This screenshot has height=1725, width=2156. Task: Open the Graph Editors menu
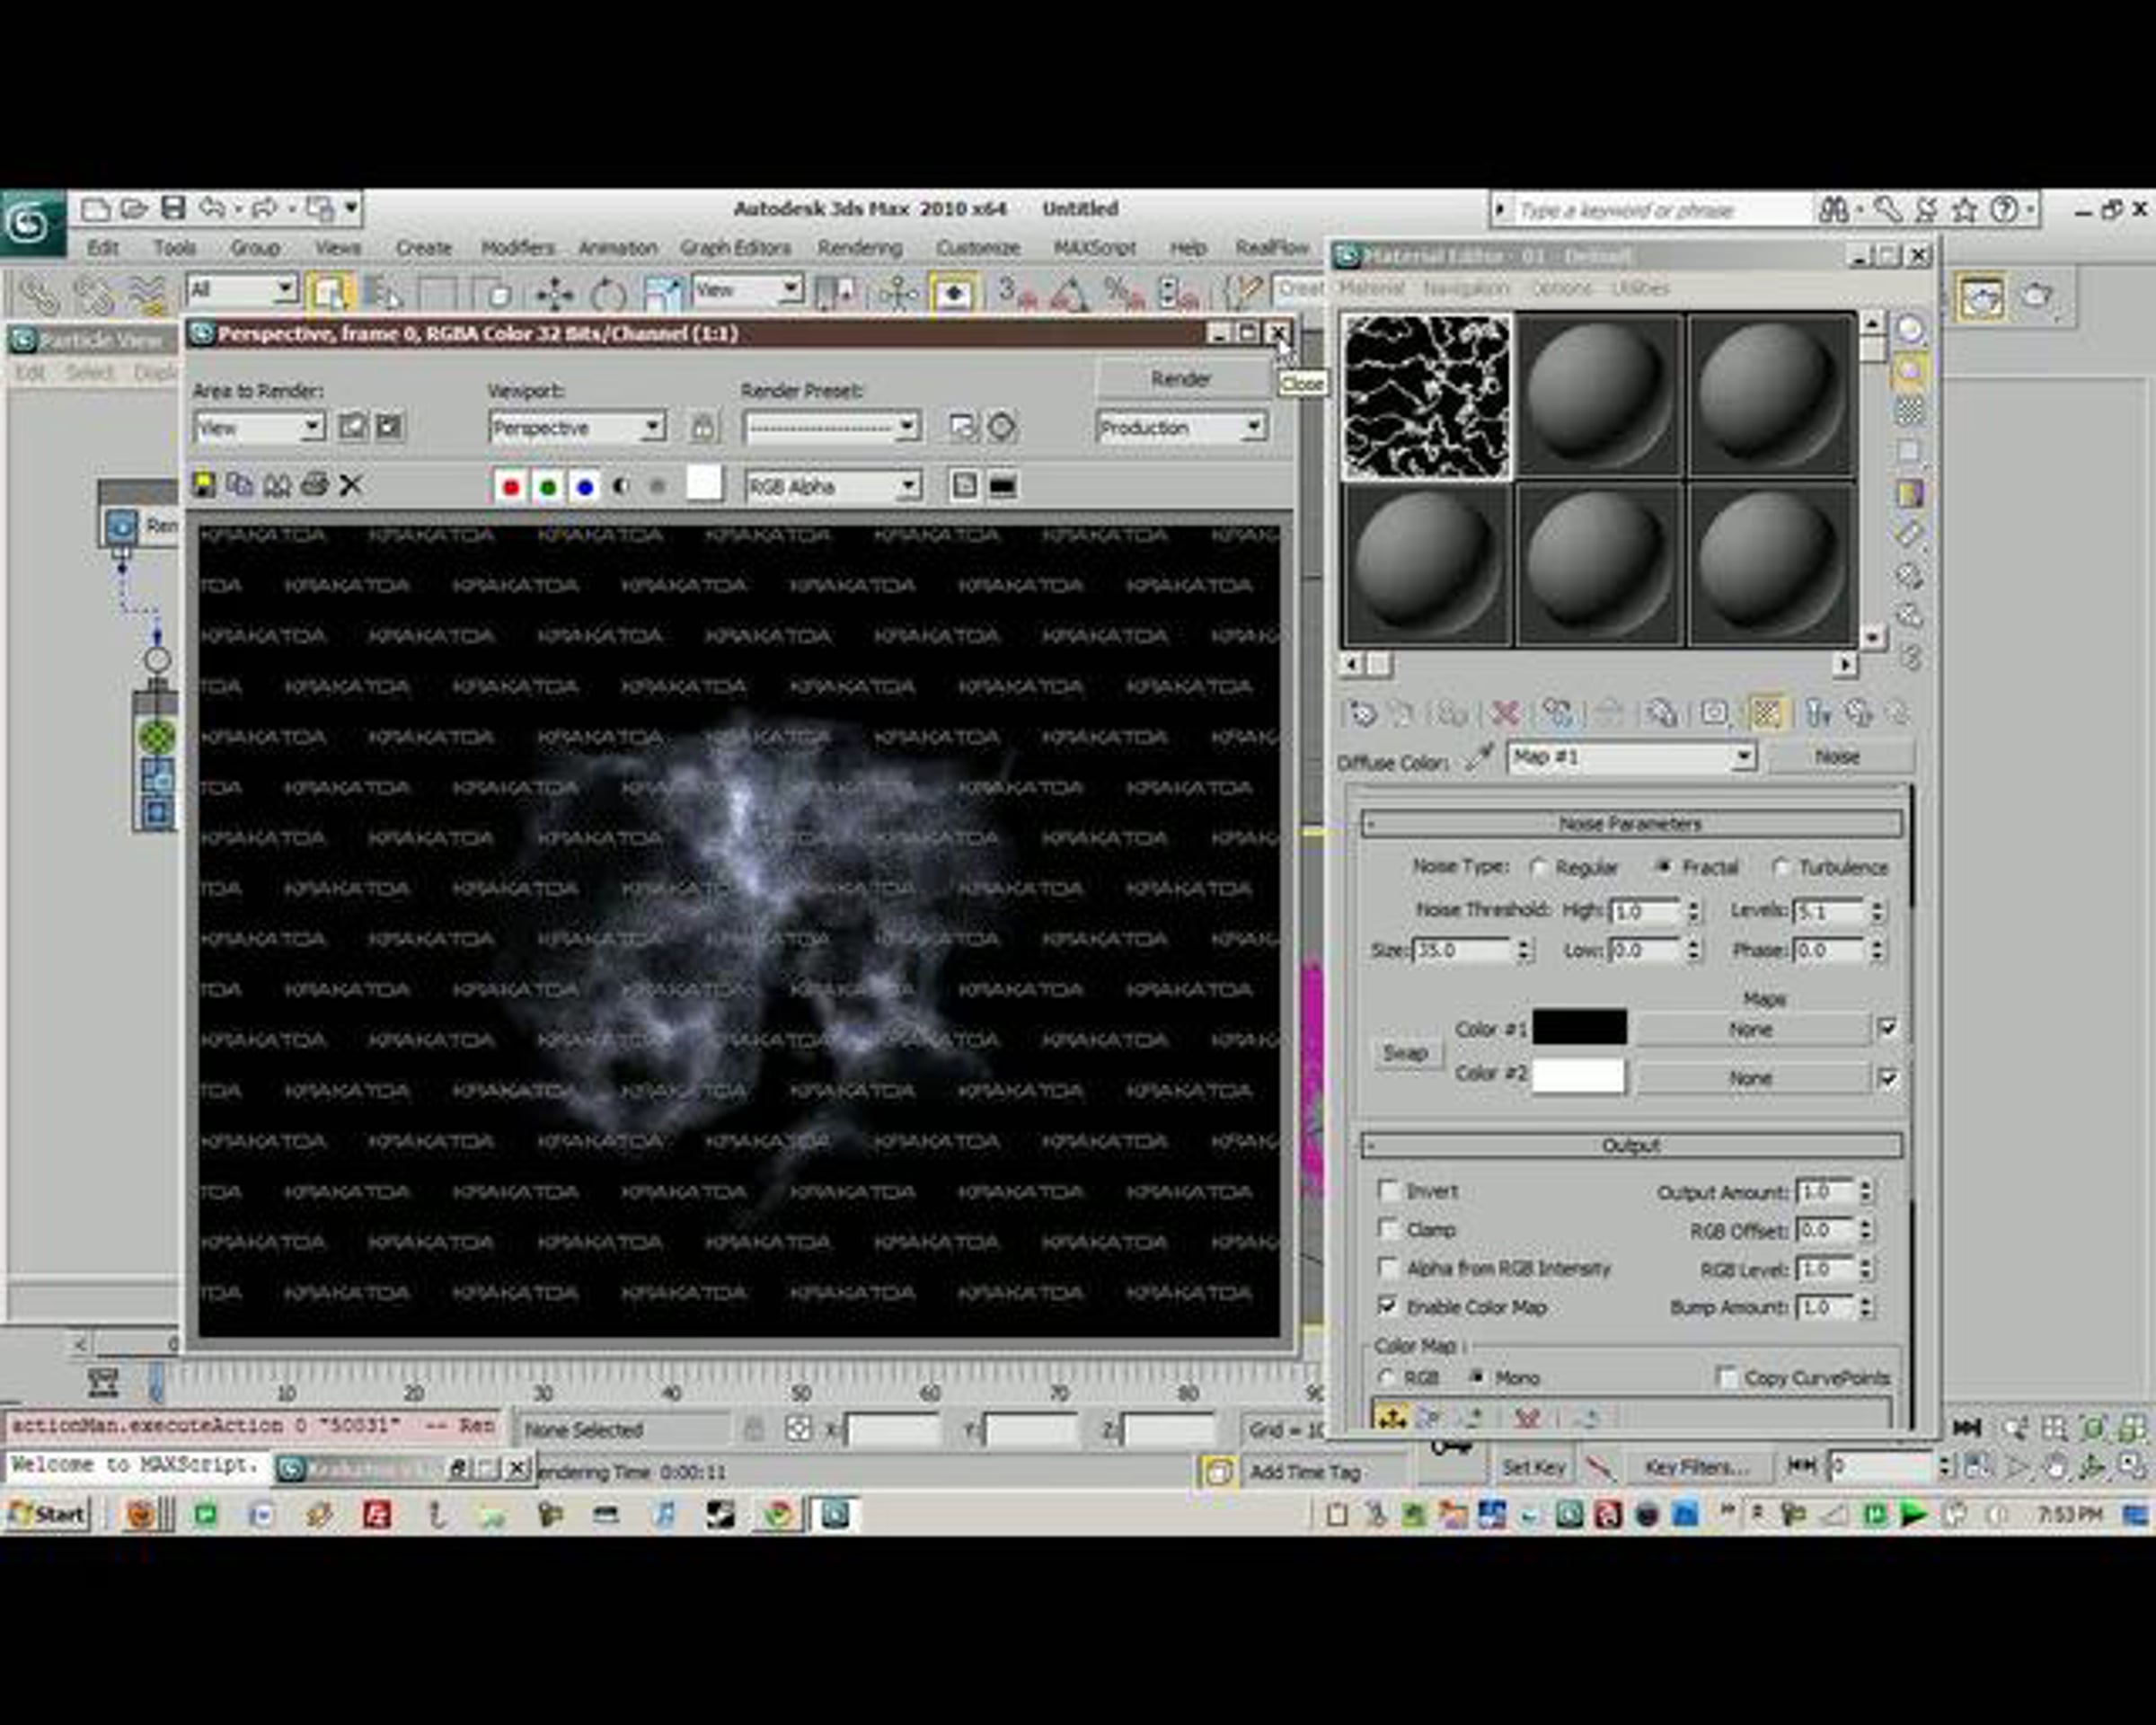coord(735,248)
